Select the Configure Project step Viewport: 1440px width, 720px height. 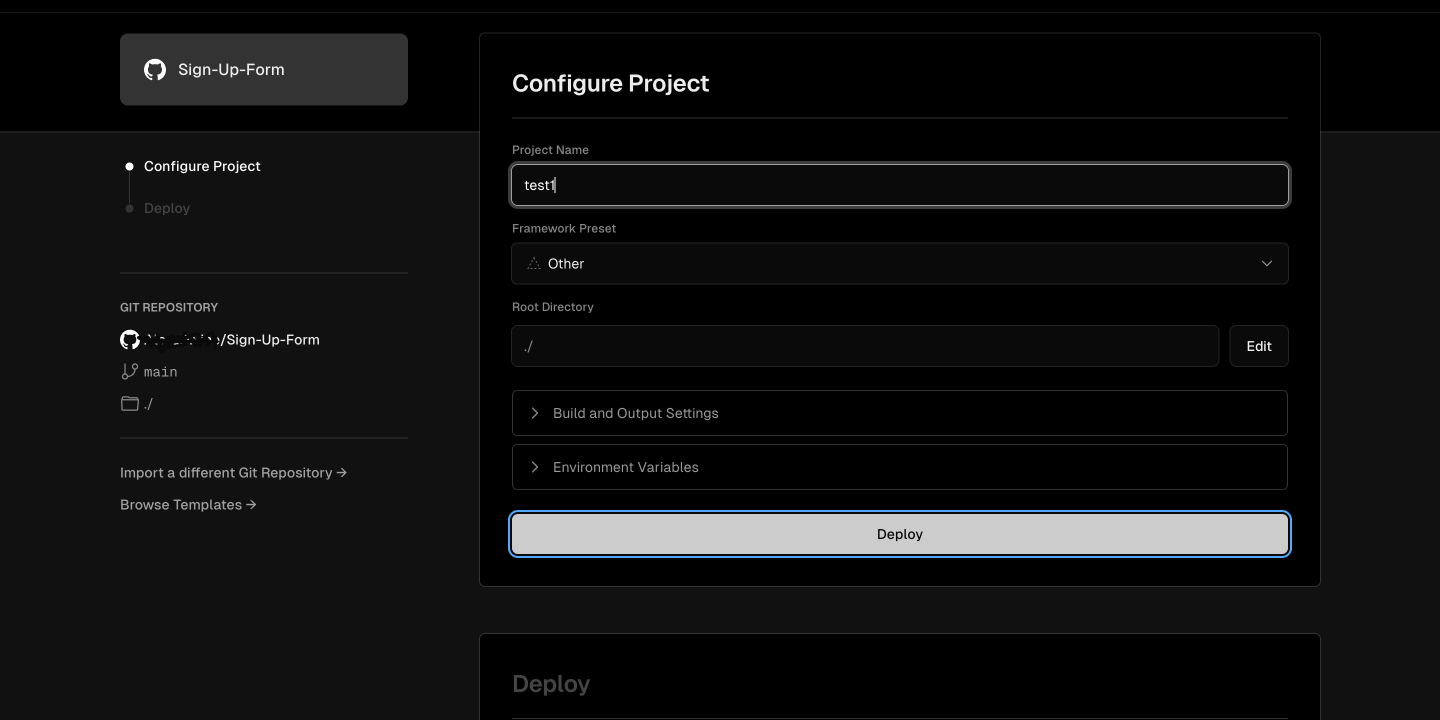pos(202,166)
